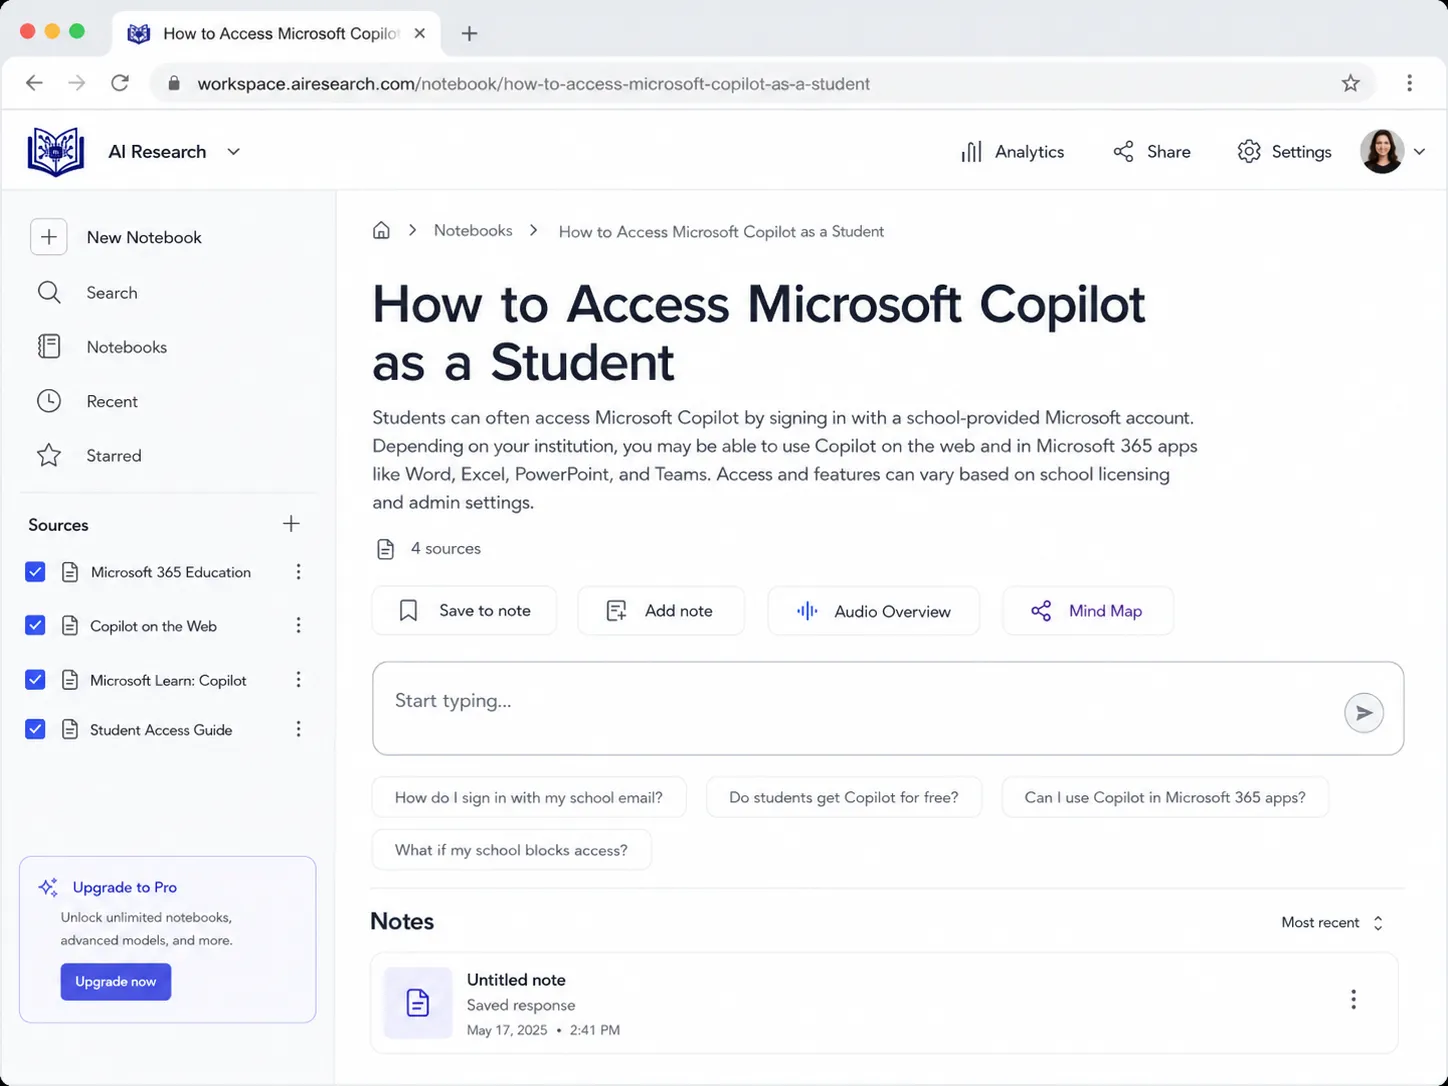Click the 4 sources document icon

tap(385, 549)
